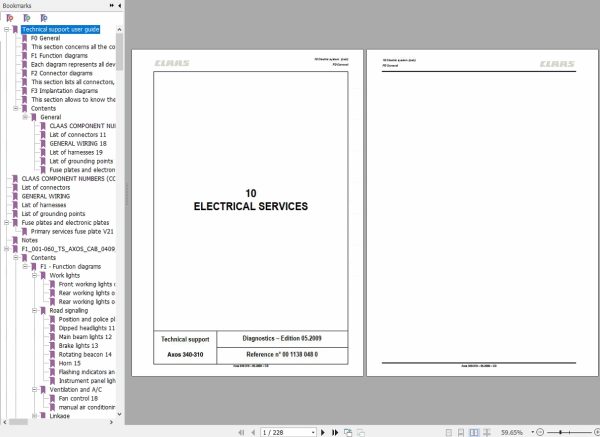The width and height of the screenshot is (600, 437).
Task: Click the zoom out minus button
Action: (x=540, y=432)
